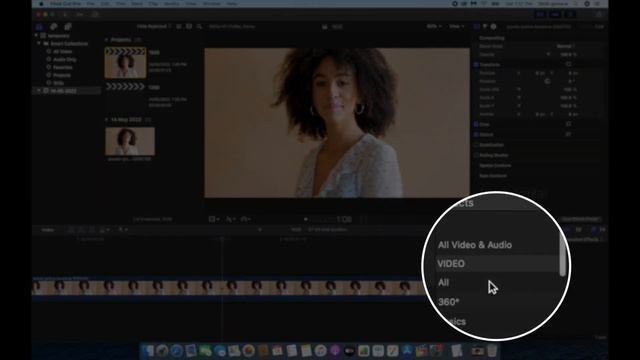
Task: Click the Rotation dial control
Action: pyautogui.click(x=547, y=81)
